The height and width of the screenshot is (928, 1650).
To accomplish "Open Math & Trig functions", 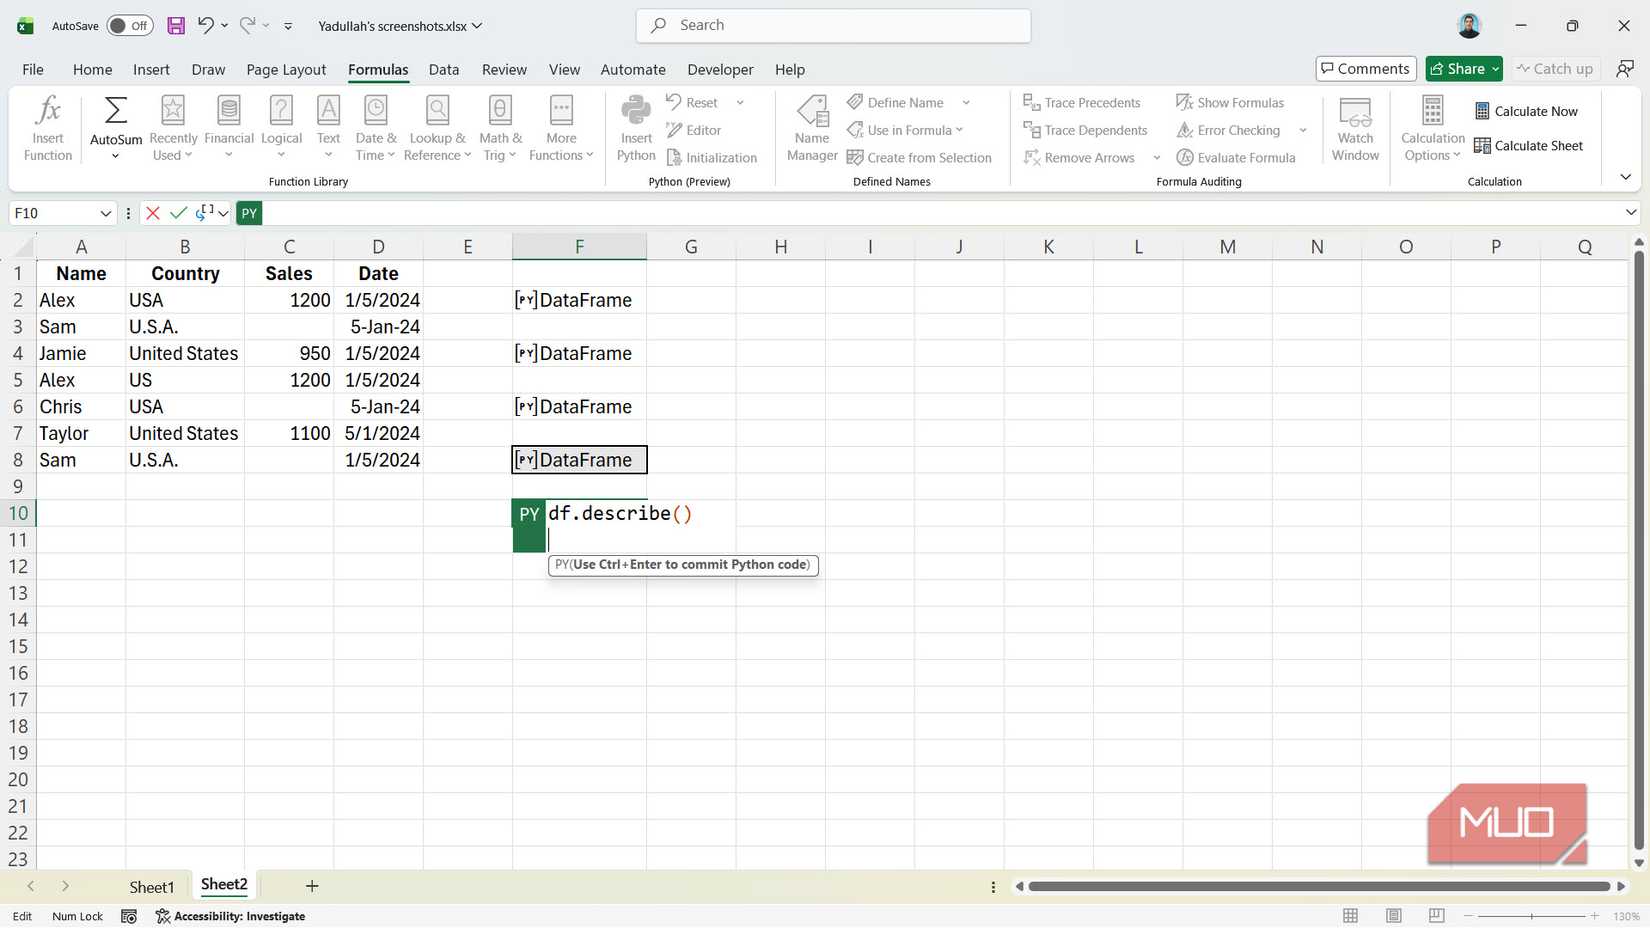I will 500,128.
